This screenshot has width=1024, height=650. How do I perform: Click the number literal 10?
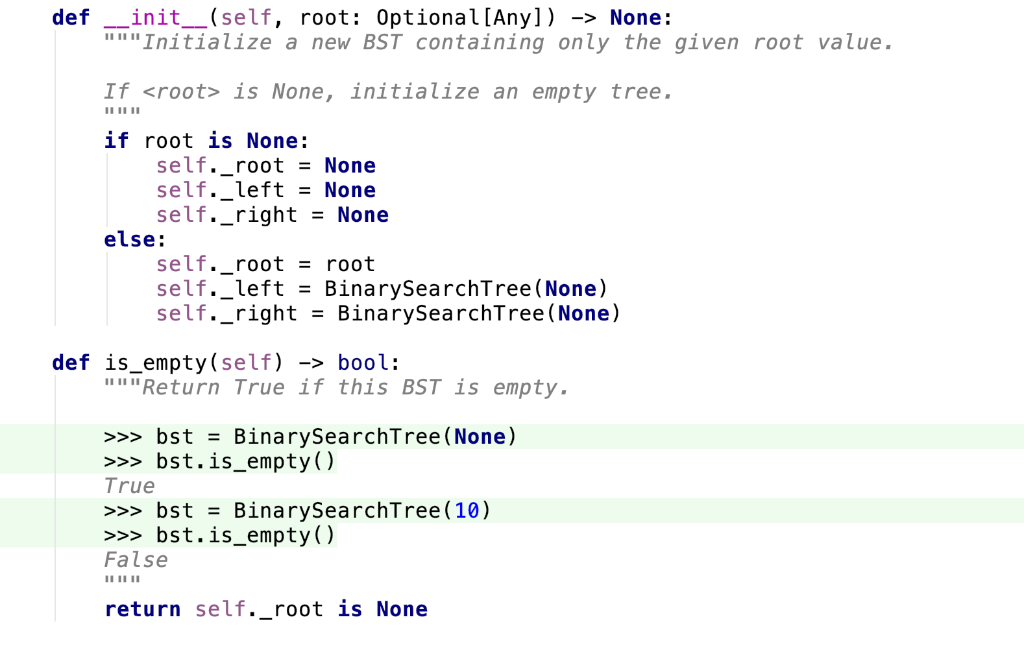[465, 510]
